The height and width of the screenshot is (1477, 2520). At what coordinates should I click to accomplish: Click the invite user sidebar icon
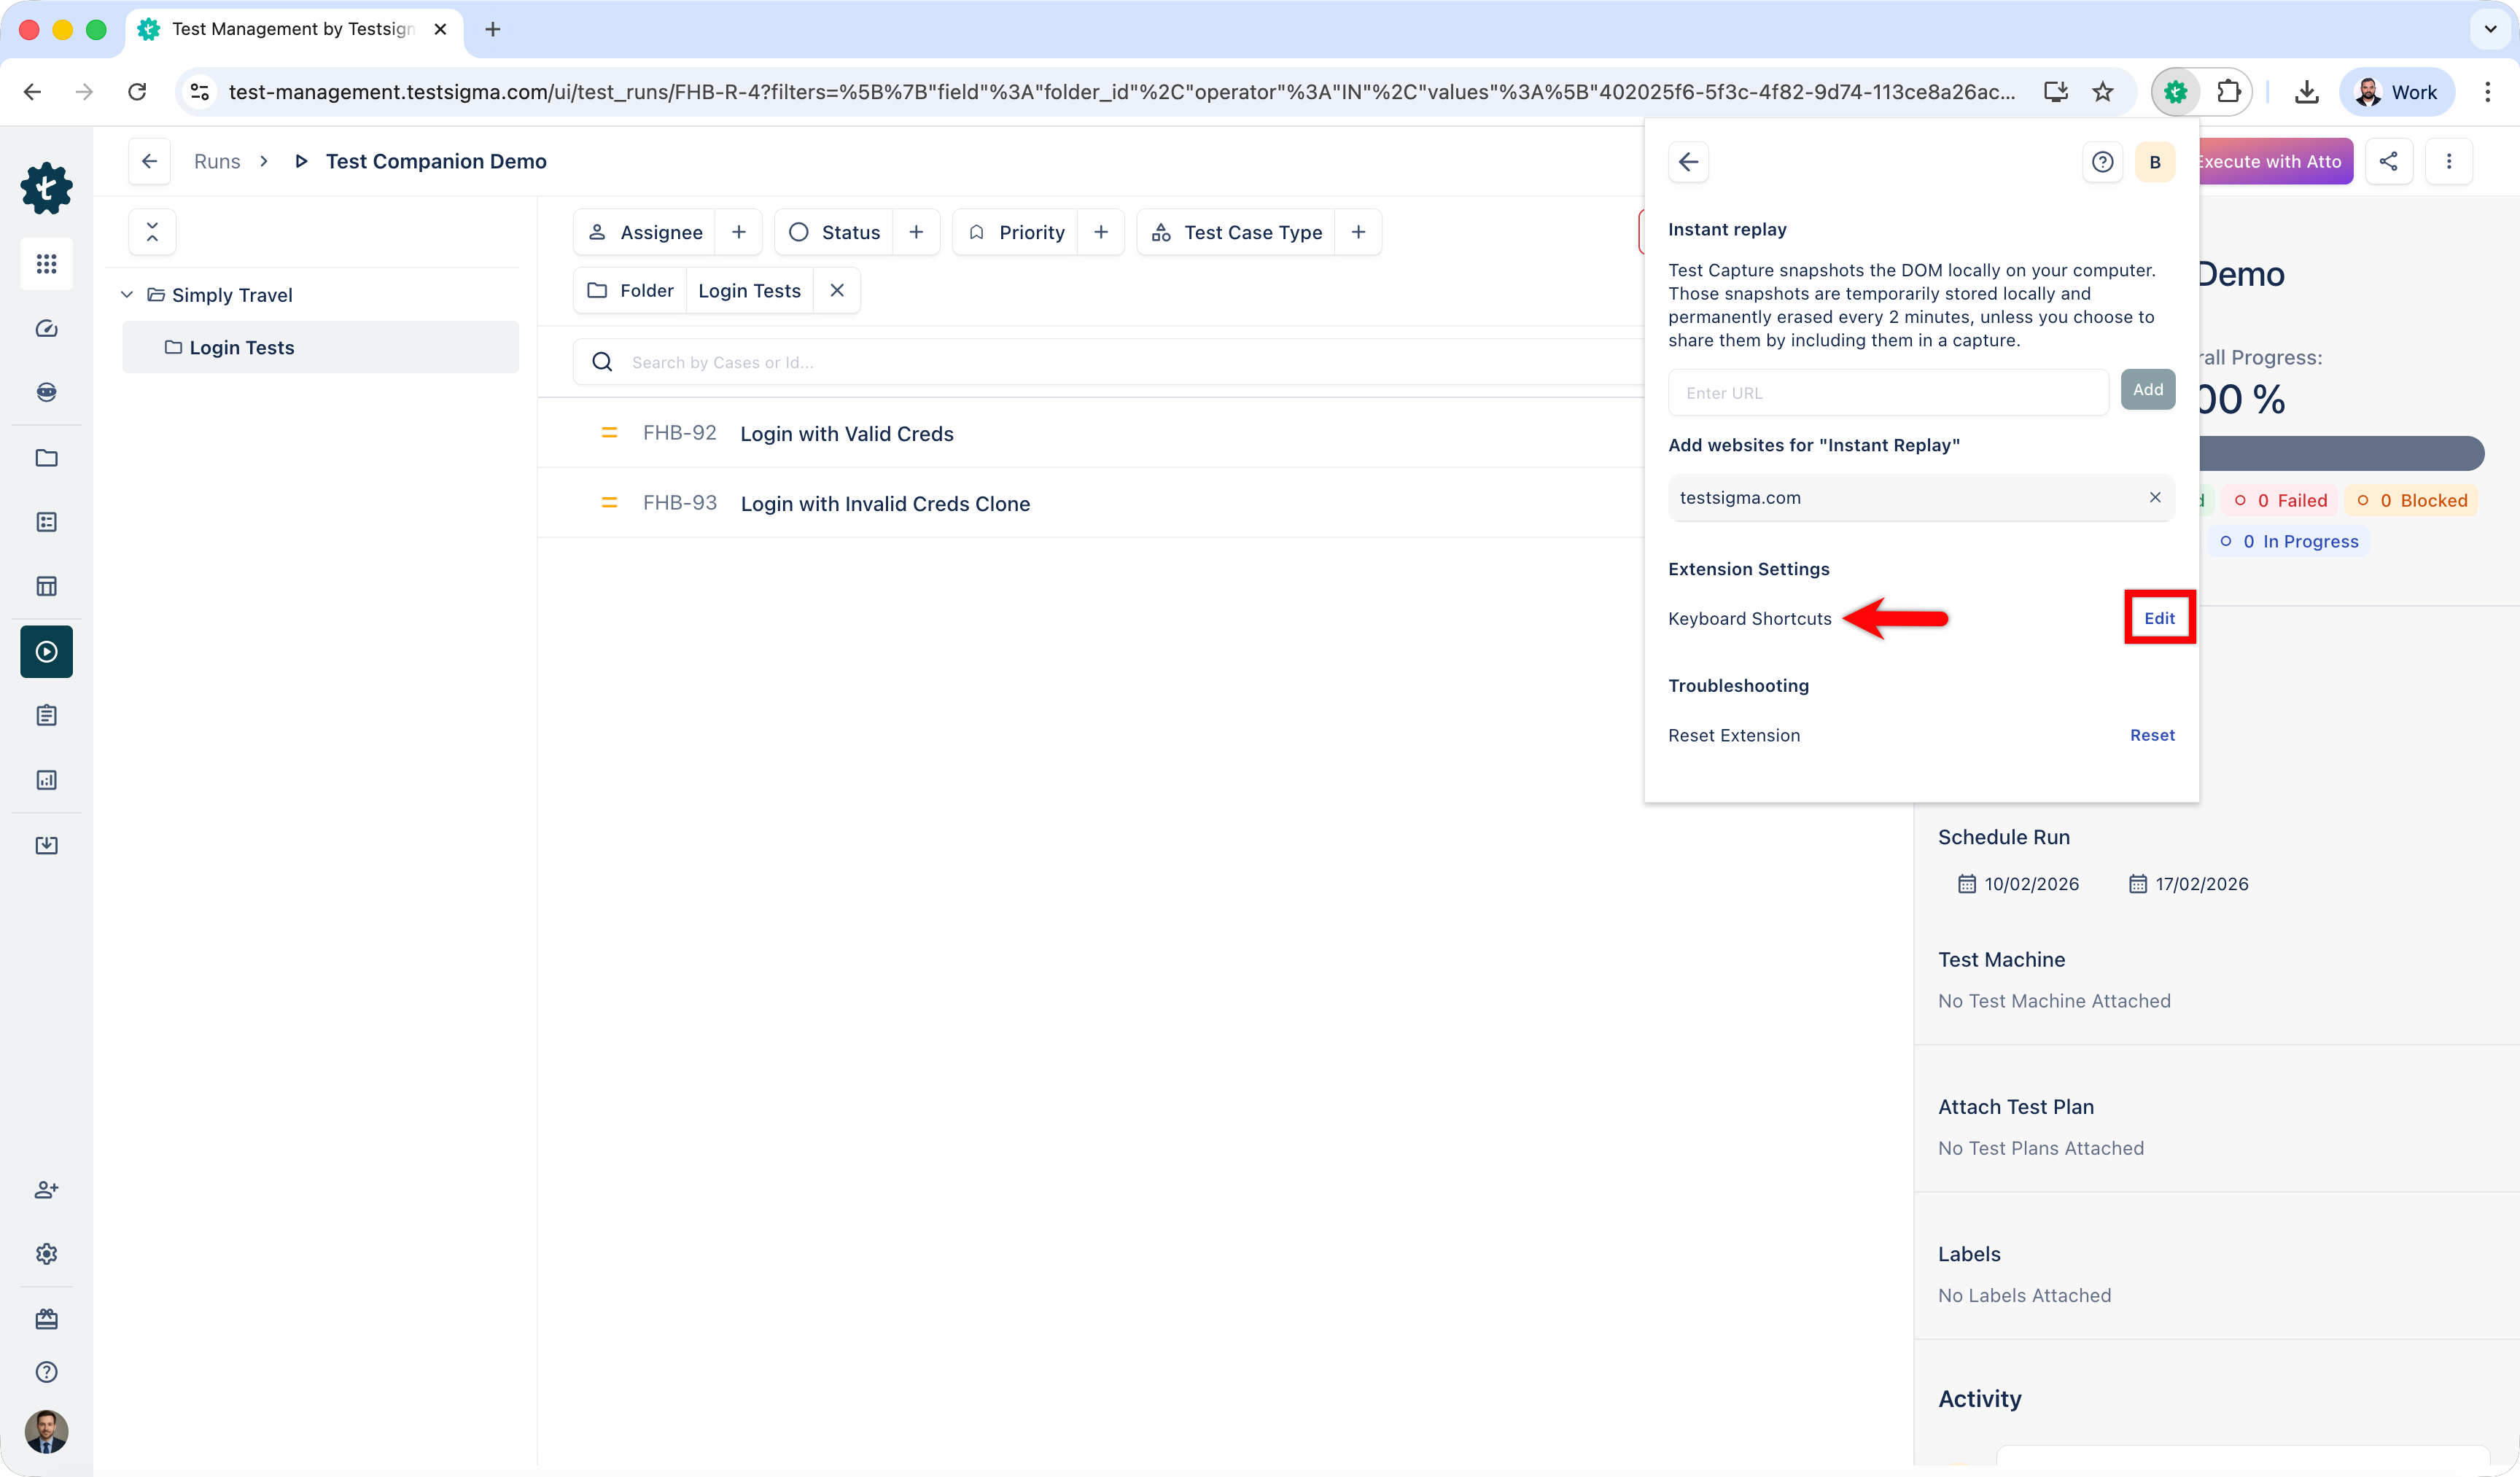46,1189
